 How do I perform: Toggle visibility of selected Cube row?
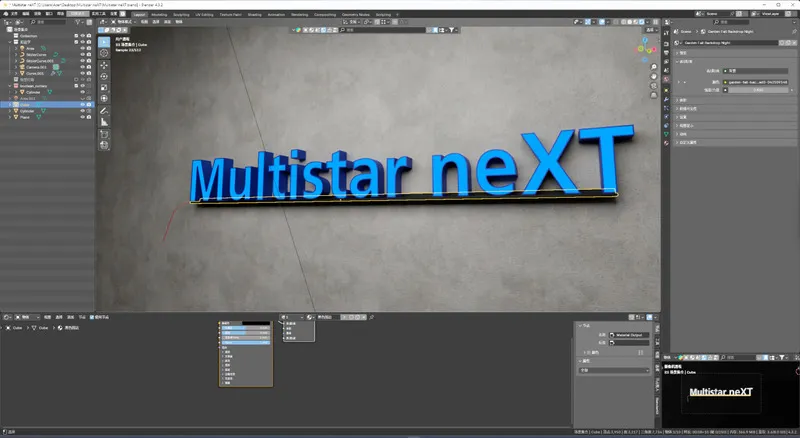coord(82,105)
